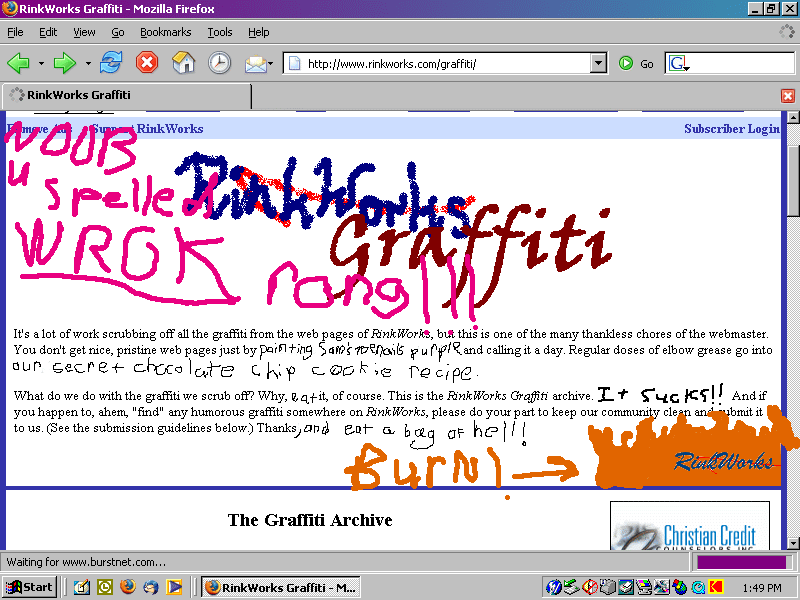
Task: Open the Forward button history dropdown
Action: pyautogui.click(x=88, y=64)
